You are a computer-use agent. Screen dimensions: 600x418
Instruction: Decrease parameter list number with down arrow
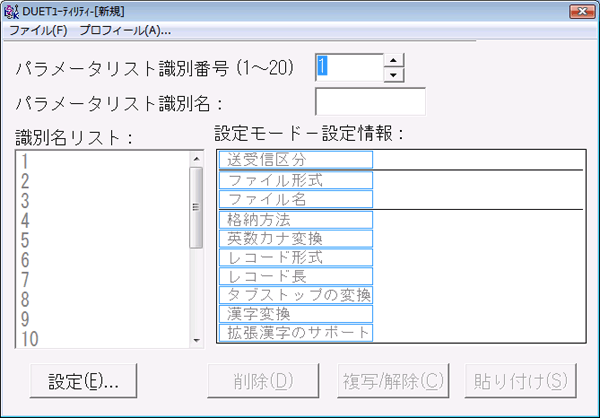pos(394,74)
